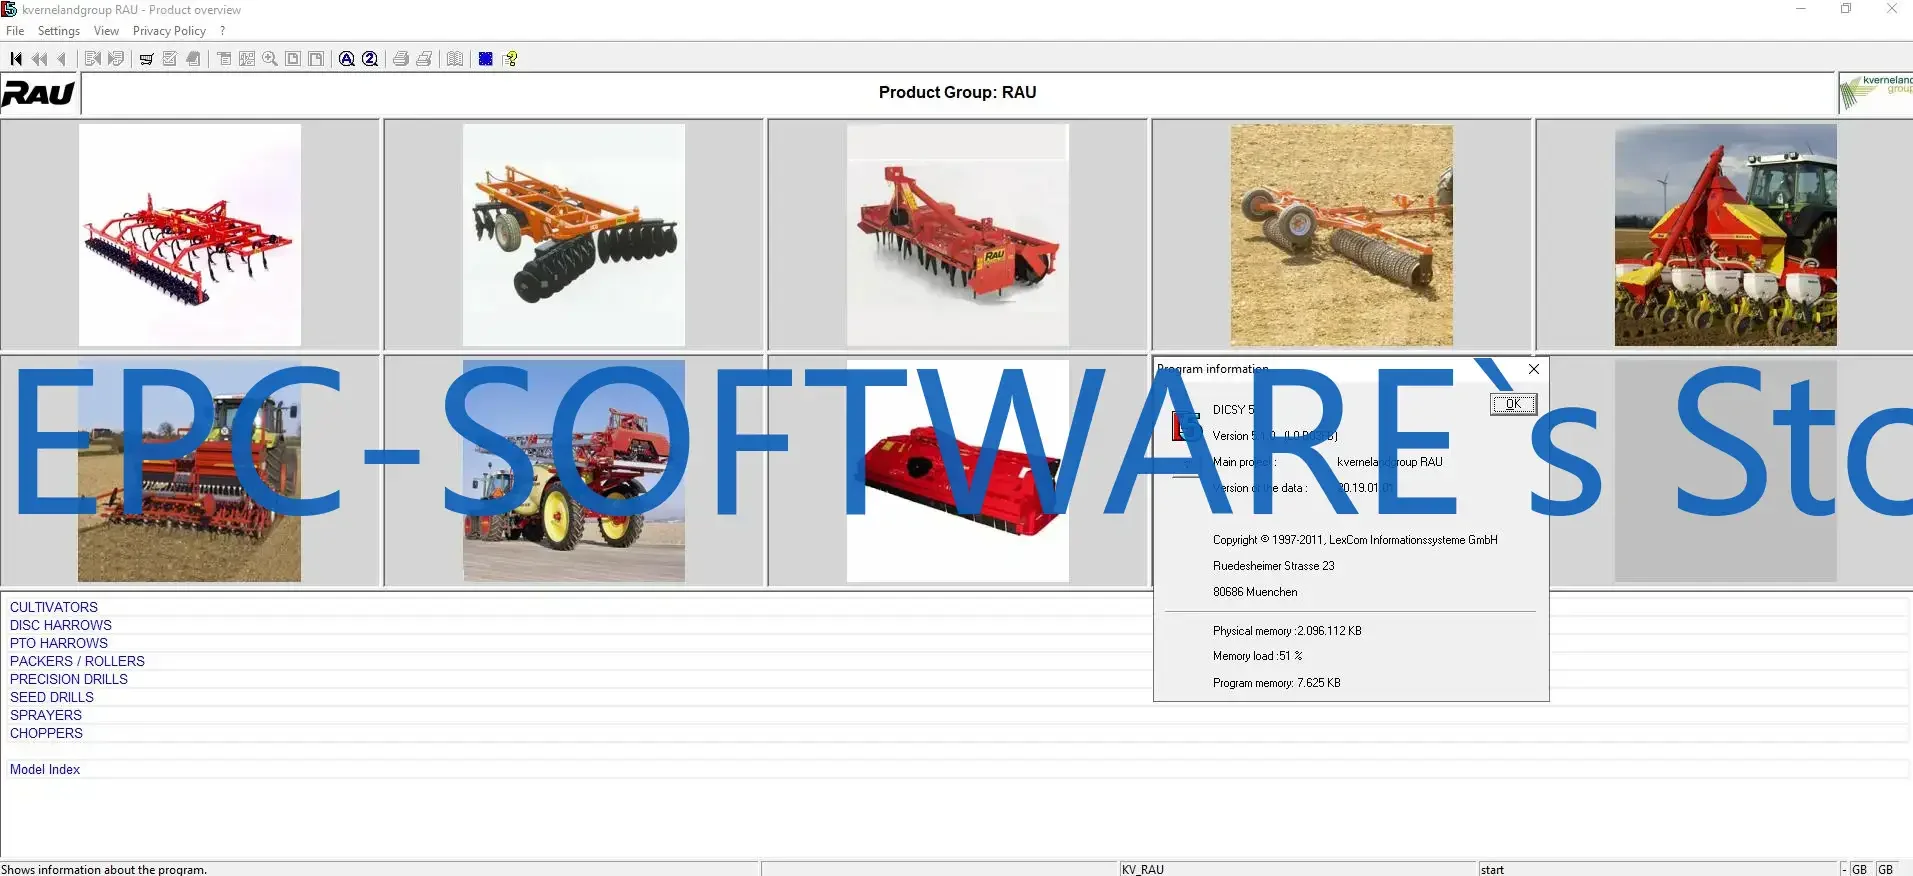Open the PRECISION DRILLS link

(x=69, y=679)
